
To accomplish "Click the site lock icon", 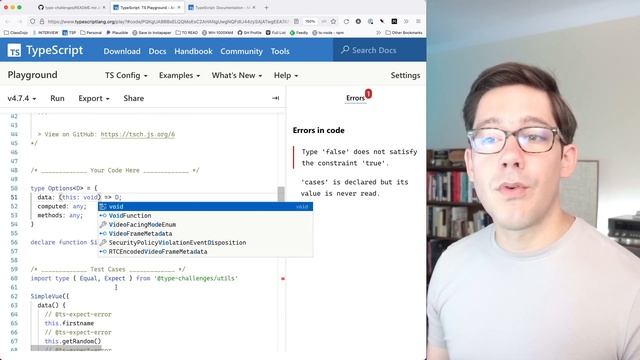I will [x=42, y=21].
